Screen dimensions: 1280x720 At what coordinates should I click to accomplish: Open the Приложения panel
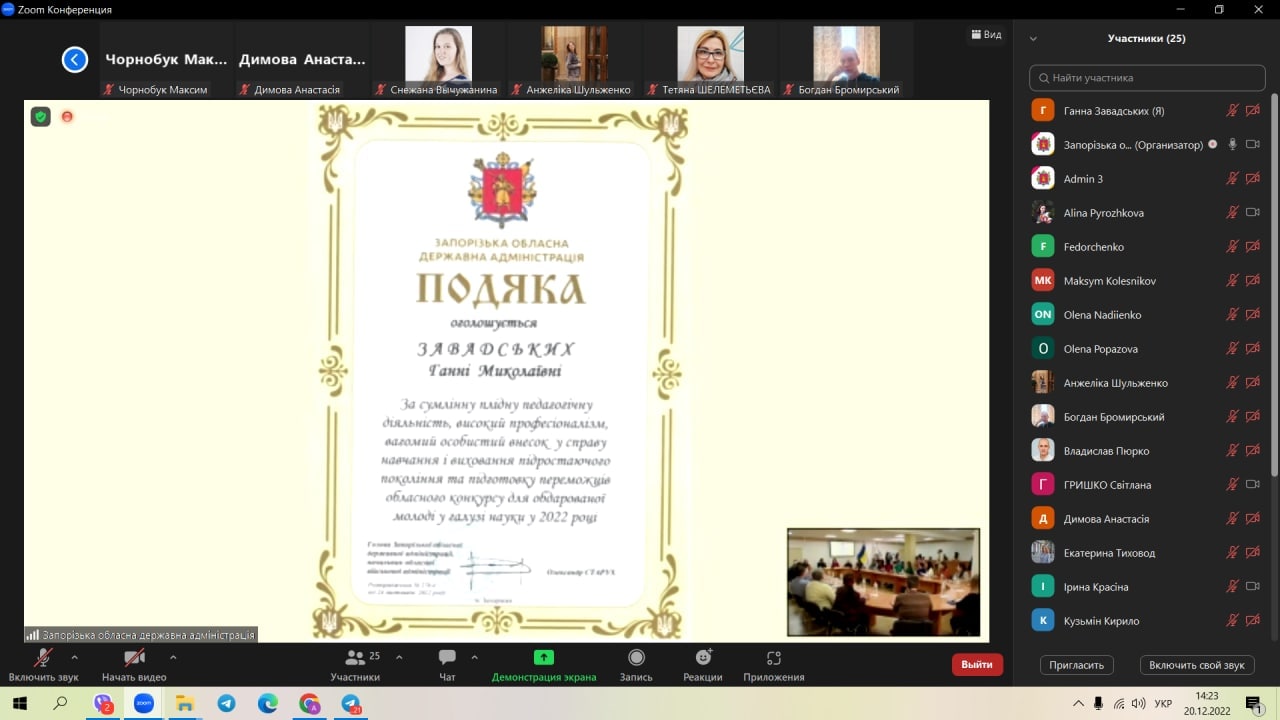coord(772,663)
